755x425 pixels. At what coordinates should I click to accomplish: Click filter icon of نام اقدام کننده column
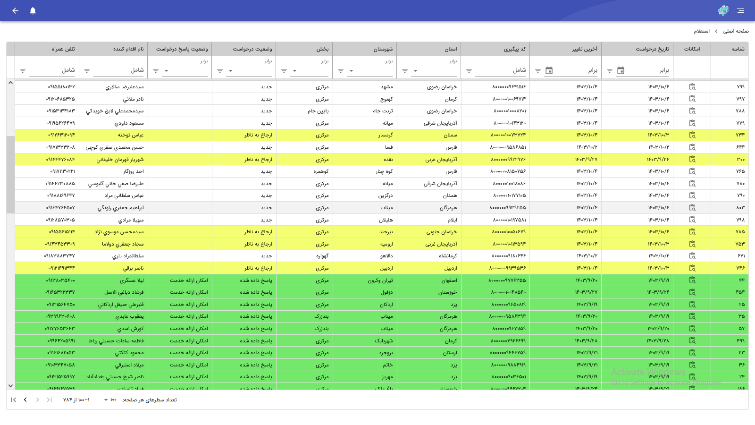click(x=86, y=71)
